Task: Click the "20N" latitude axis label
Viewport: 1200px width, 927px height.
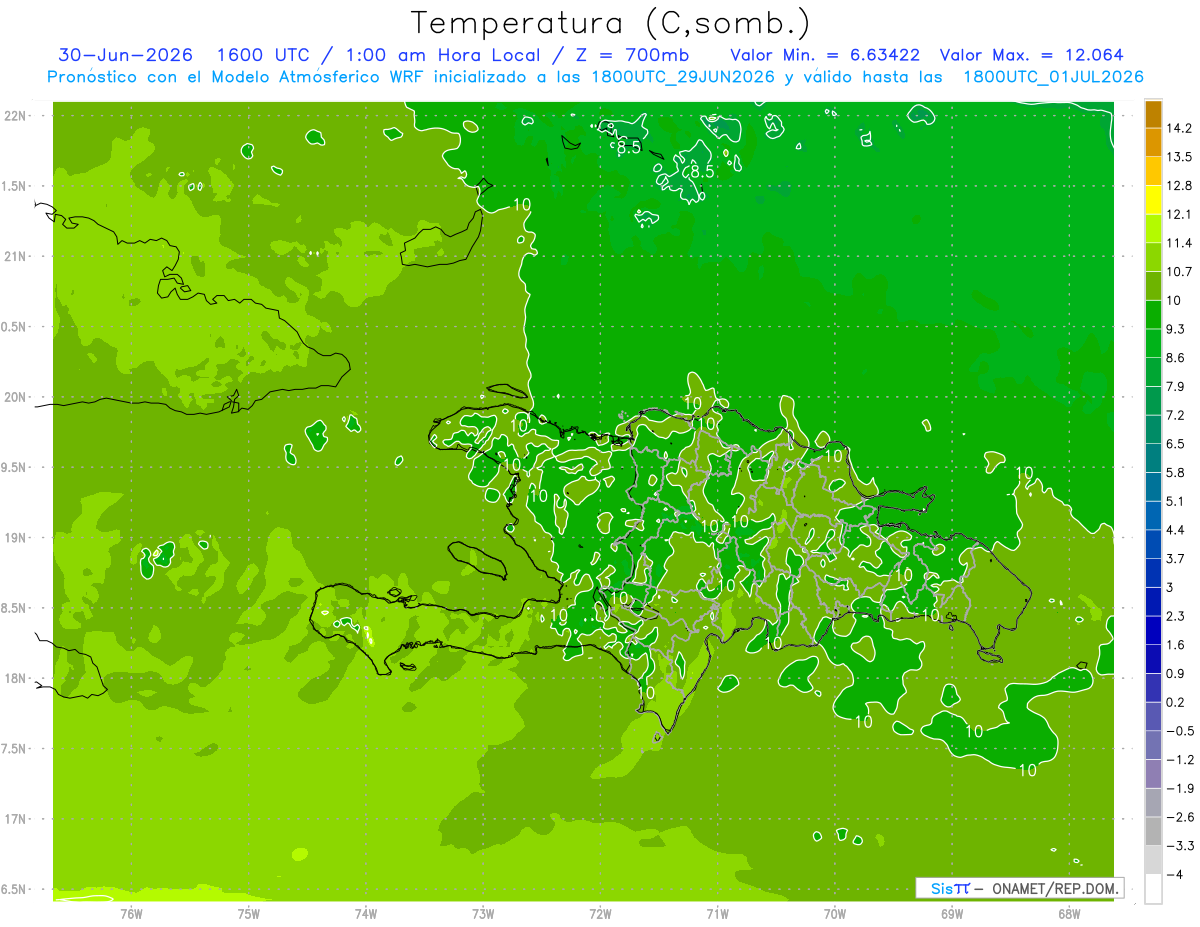Action: tap(16, 397)
